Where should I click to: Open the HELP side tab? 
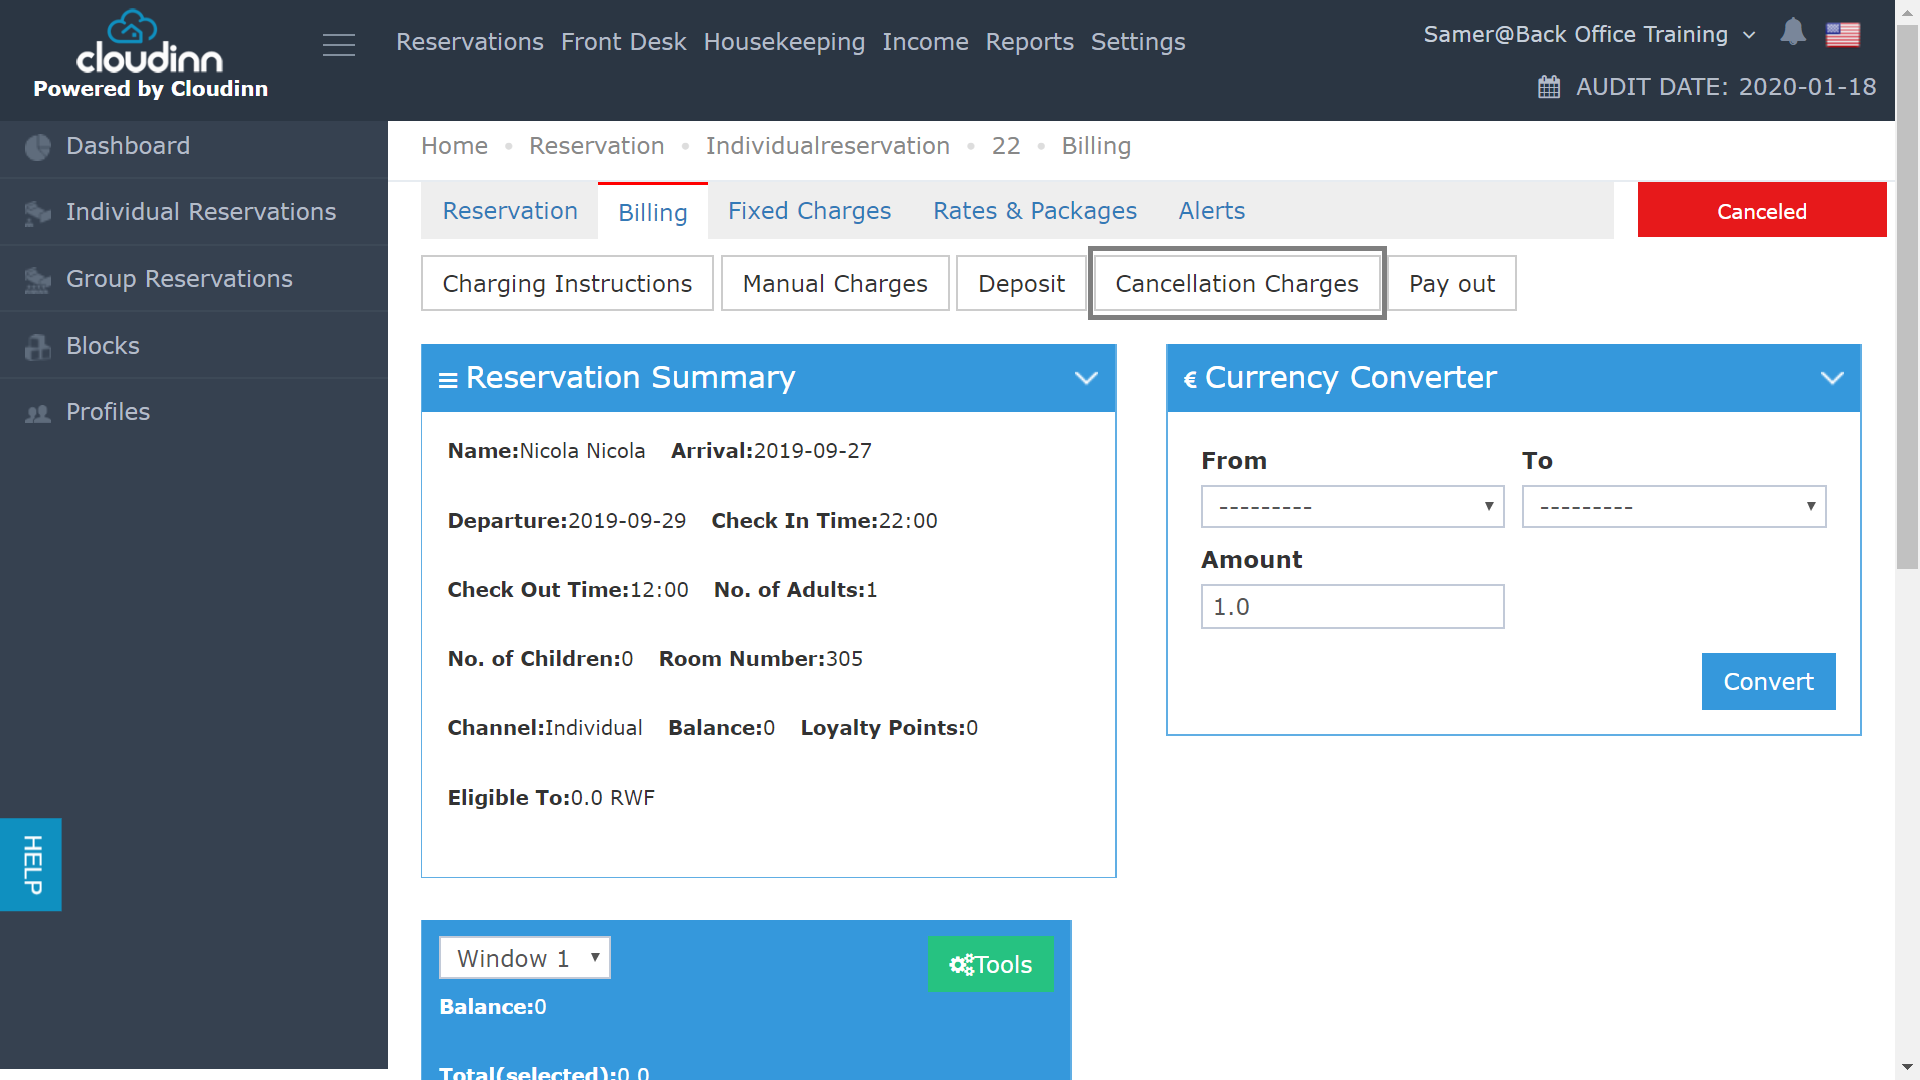pyautogui.click(x=31, y=865)
